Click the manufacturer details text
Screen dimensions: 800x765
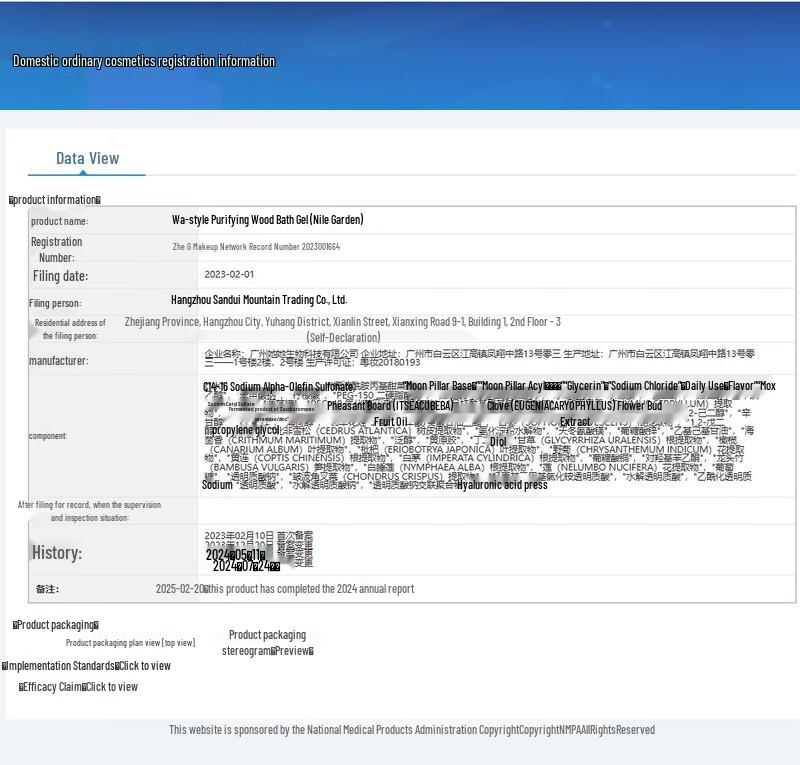point(479,358)
